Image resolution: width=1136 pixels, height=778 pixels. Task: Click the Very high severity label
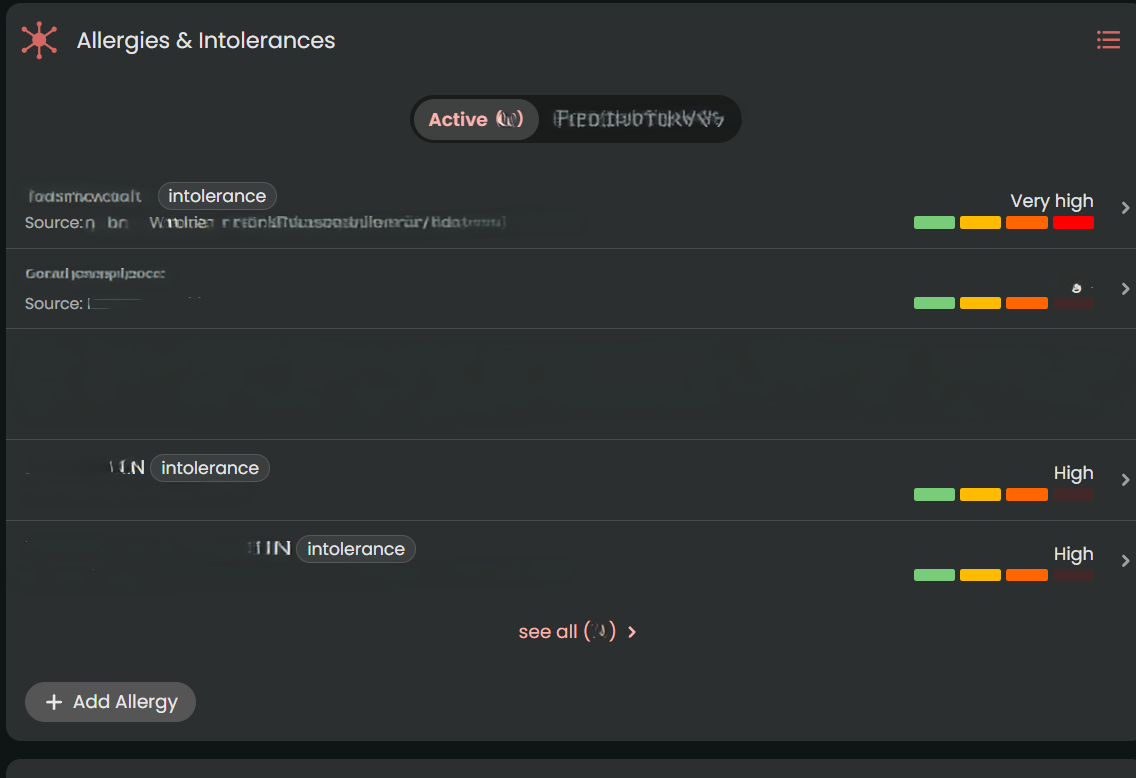pyautogui.click(x=1051, y=201)
